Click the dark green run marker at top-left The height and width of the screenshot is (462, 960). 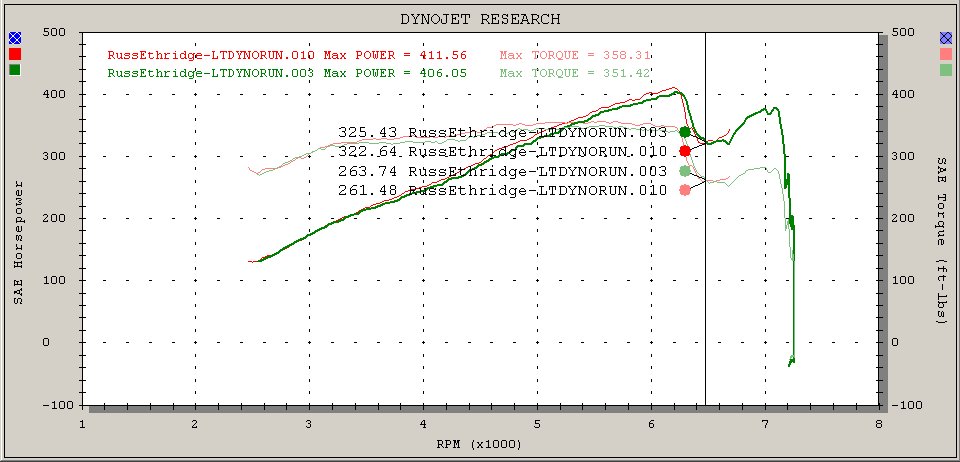14,70
